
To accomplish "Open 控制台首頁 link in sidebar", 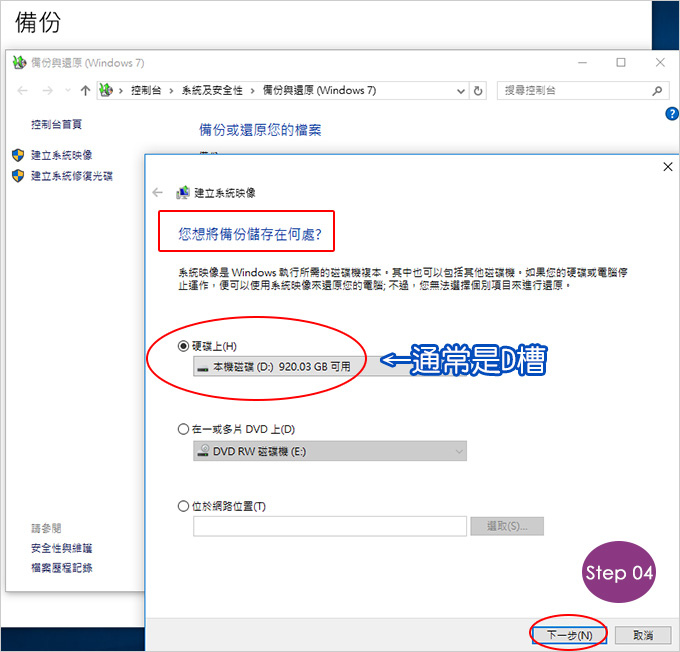I will tap(56, 125).
